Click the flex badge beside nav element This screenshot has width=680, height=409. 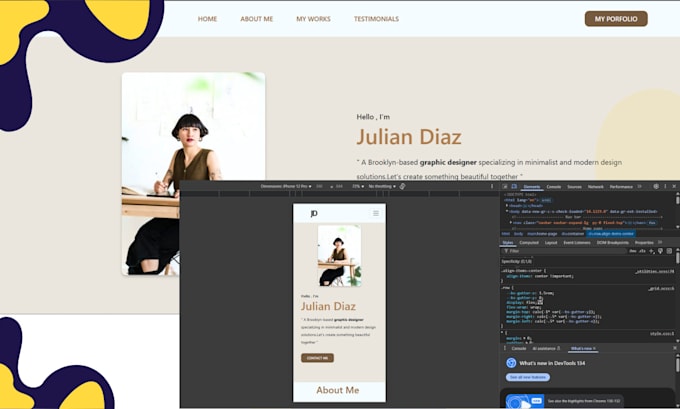point(651,222)
